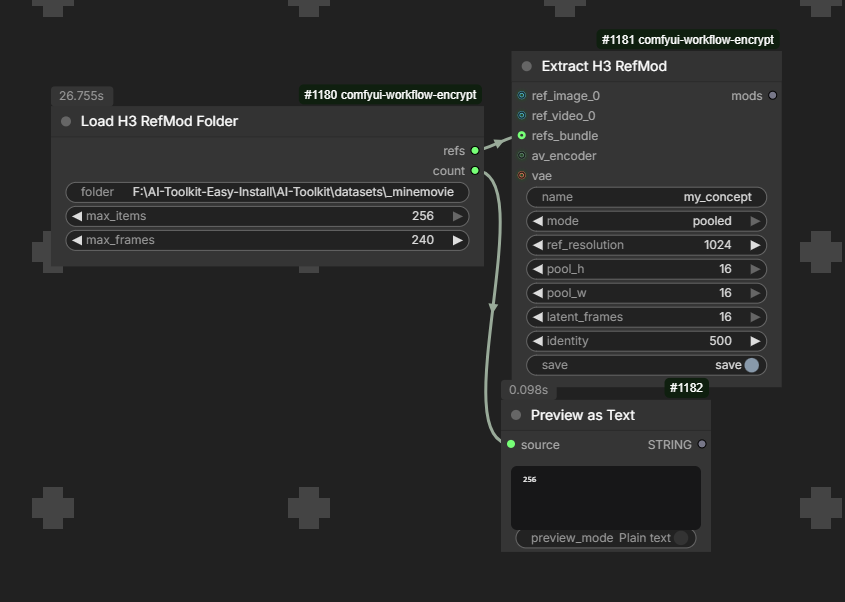This screenshot has width=845, height=602.
Task: Click the refs output port
Action: pyautogui.click(x=475, y=150)
